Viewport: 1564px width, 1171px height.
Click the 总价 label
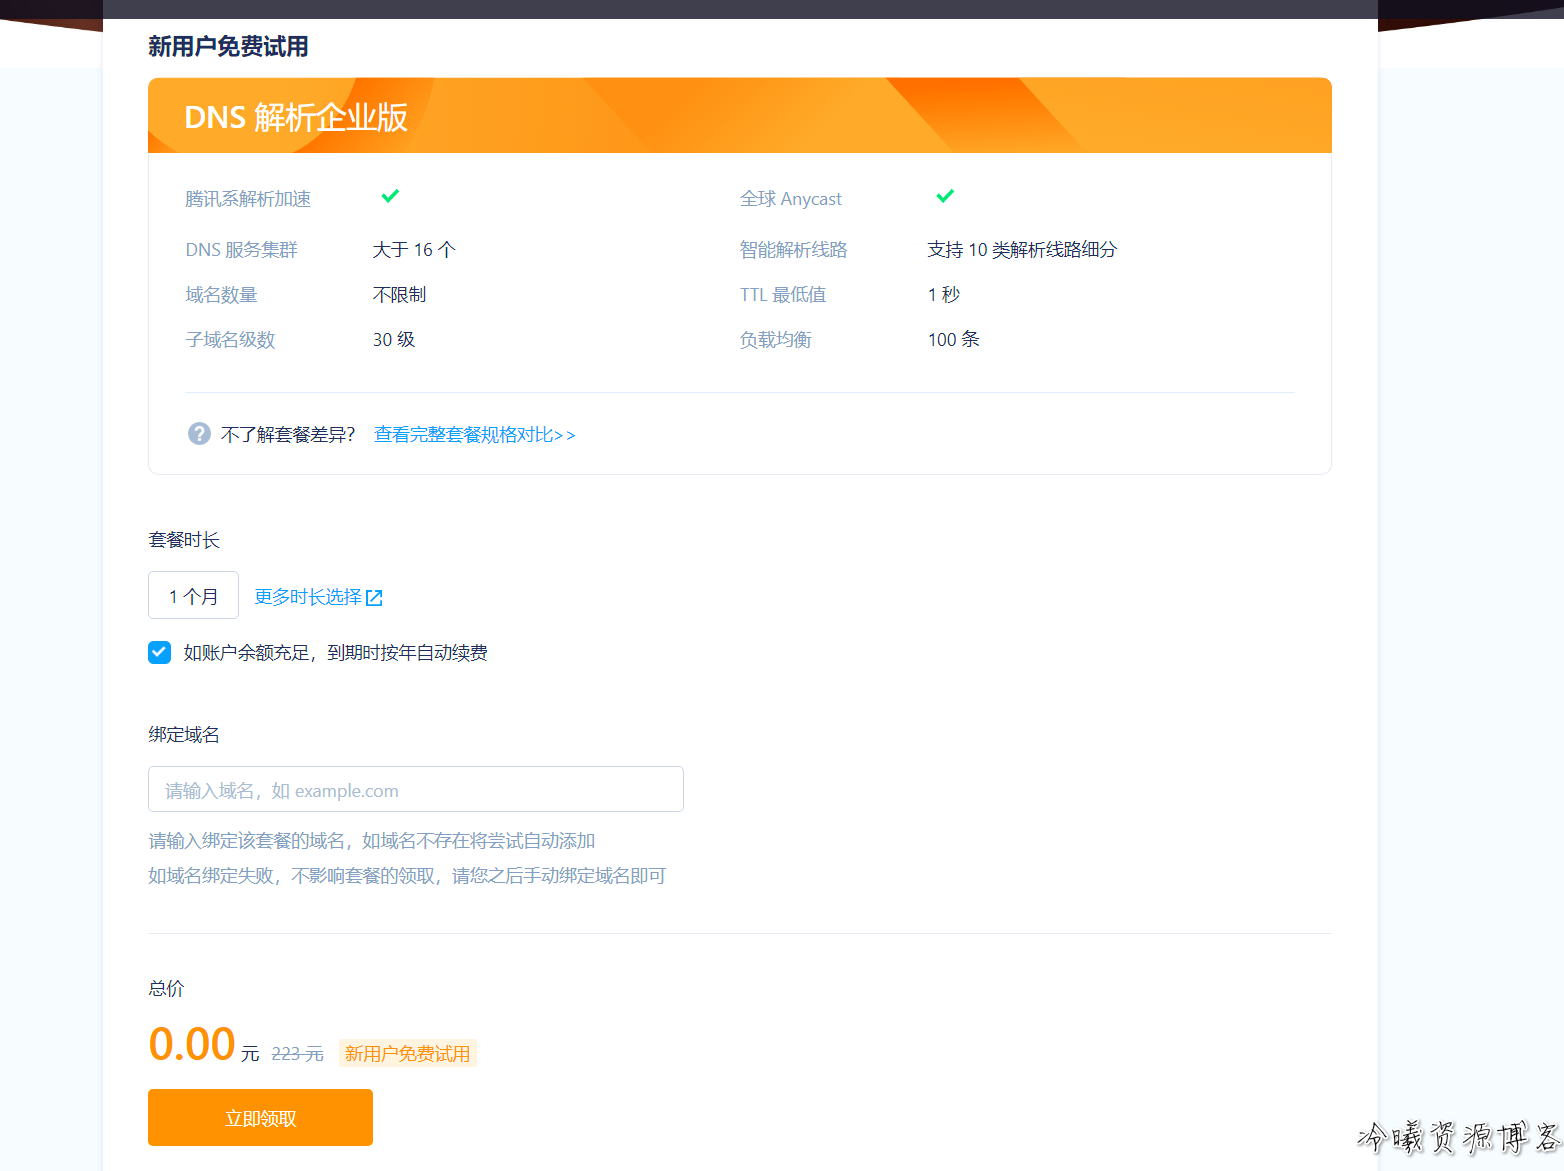point(166,989)
